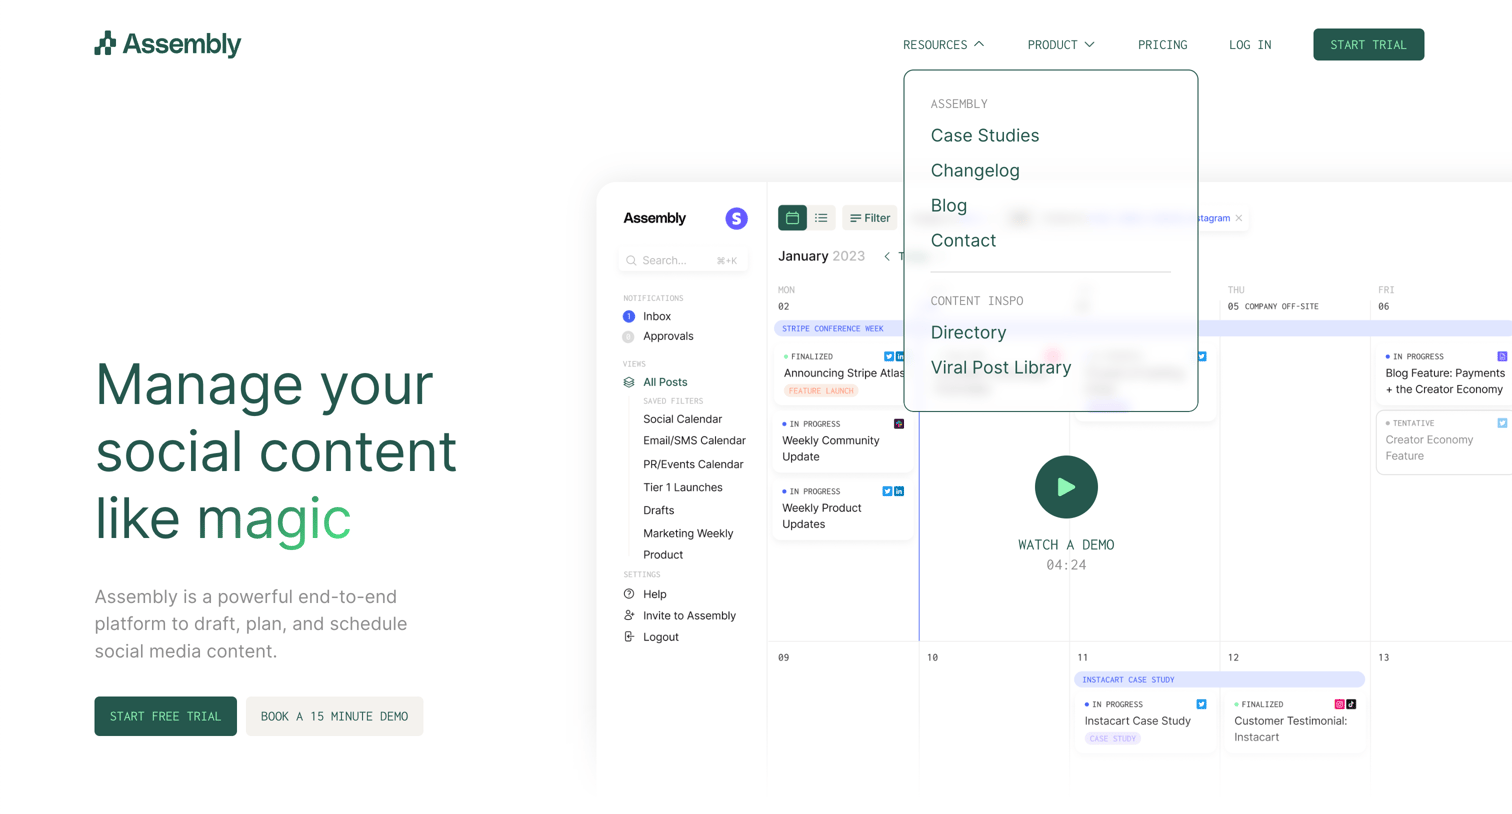The width and height of the screenshot is (1512, 814).
Task: Open Weekly Product Updates post
Action: click(x=843, y=508)
